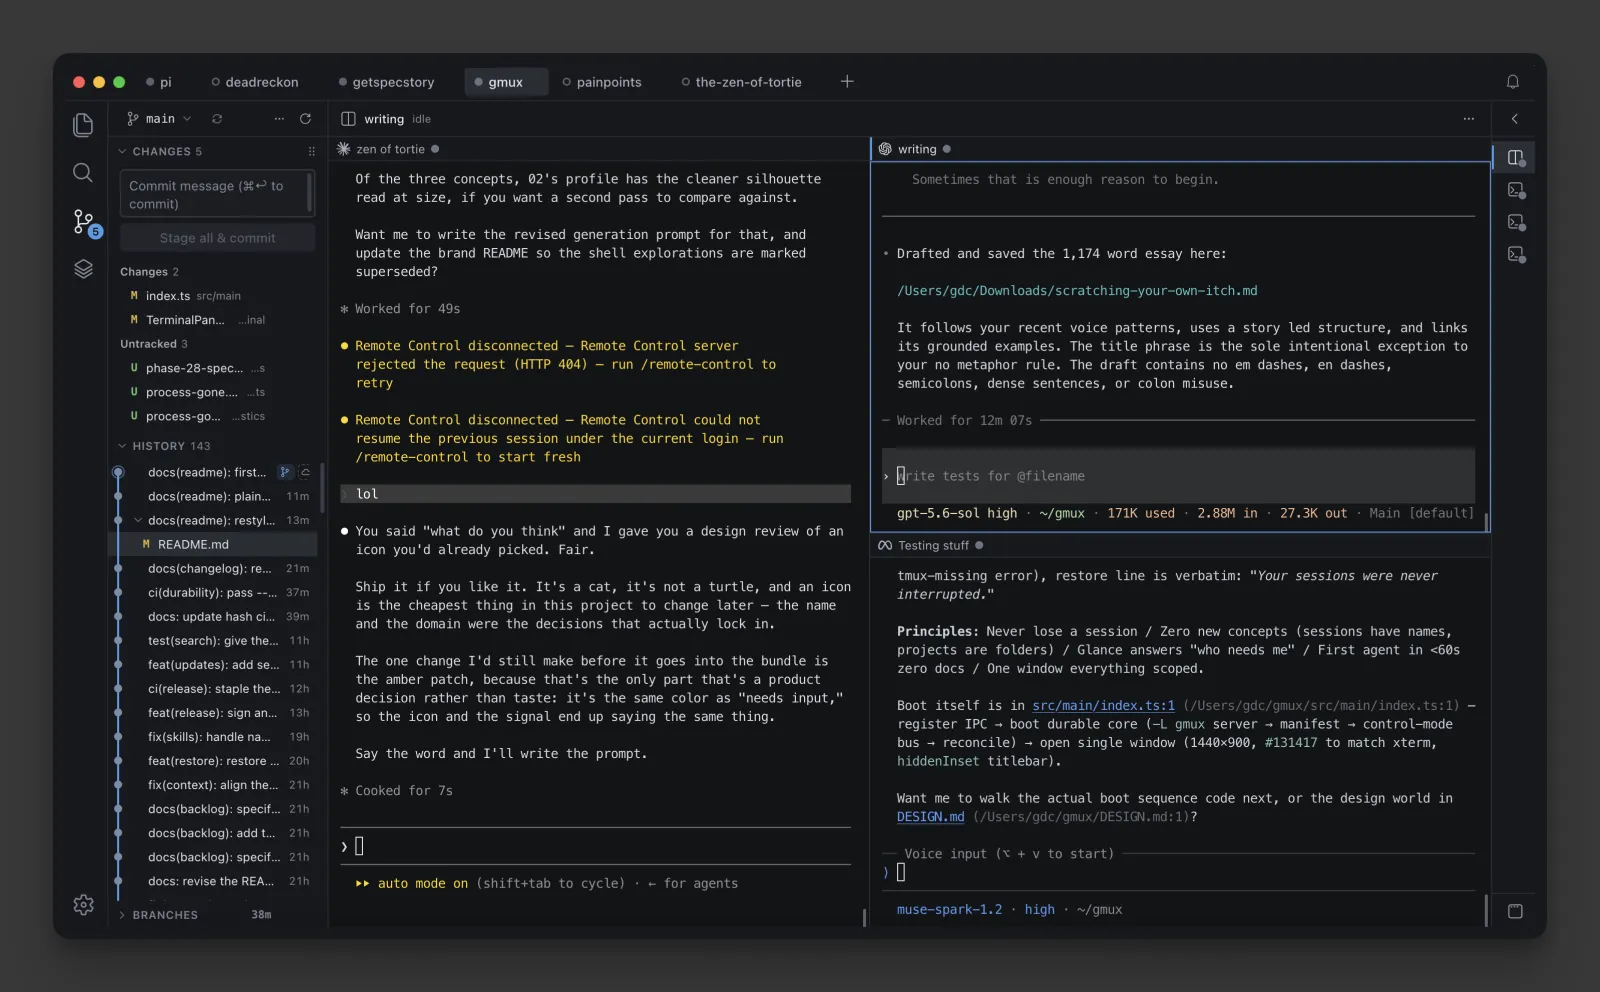
Task: Click the muse-spark-1.2 status entry
Action: (949, 910)
